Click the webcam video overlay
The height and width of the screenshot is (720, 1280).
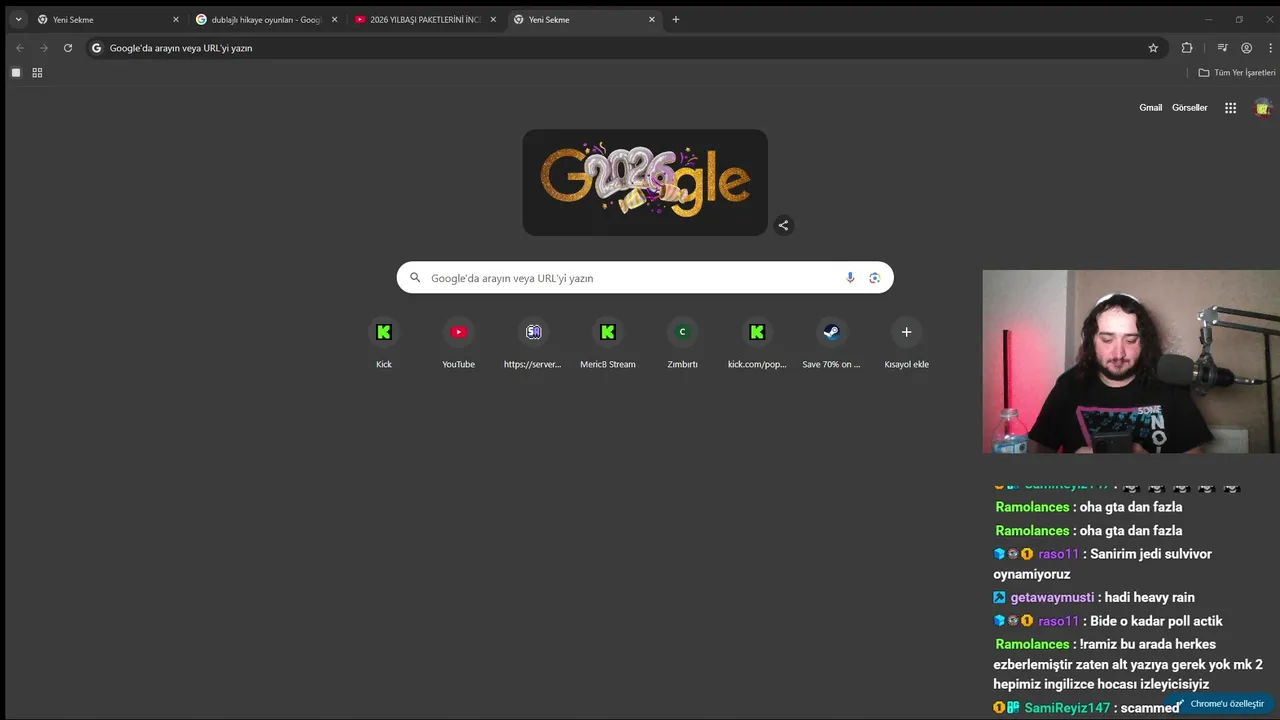[x=1131, y=362]
